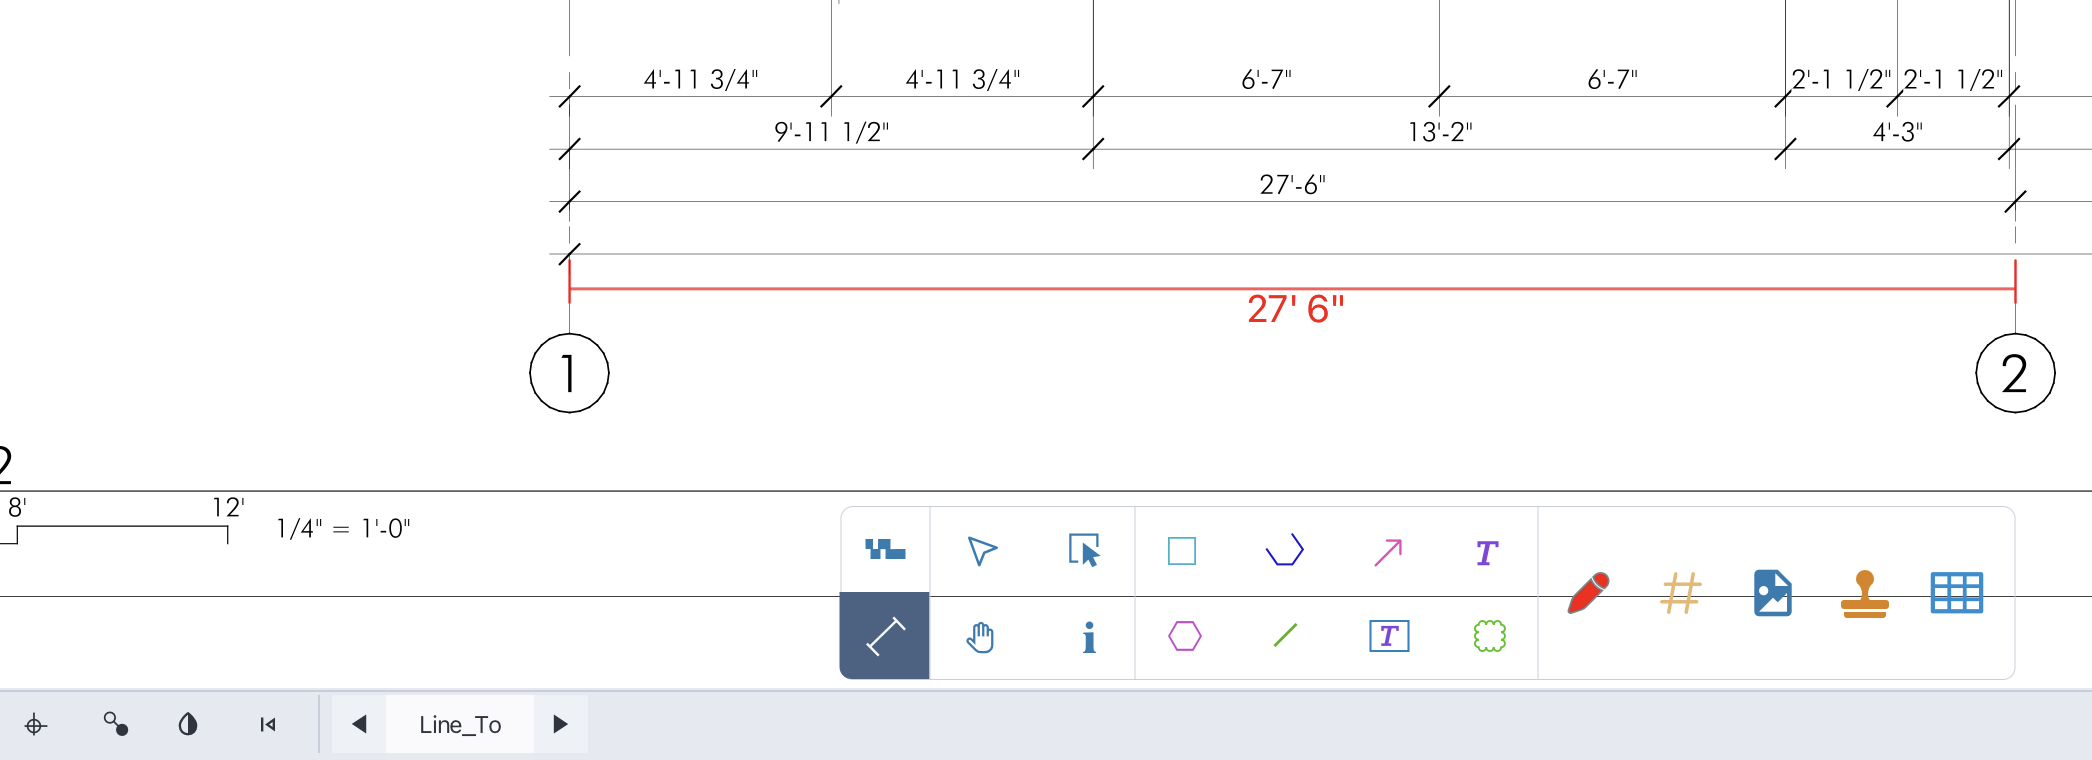Click the 4'-3" dimension text
Viewport: 2092px width, 760px height.
[1897, 132]
